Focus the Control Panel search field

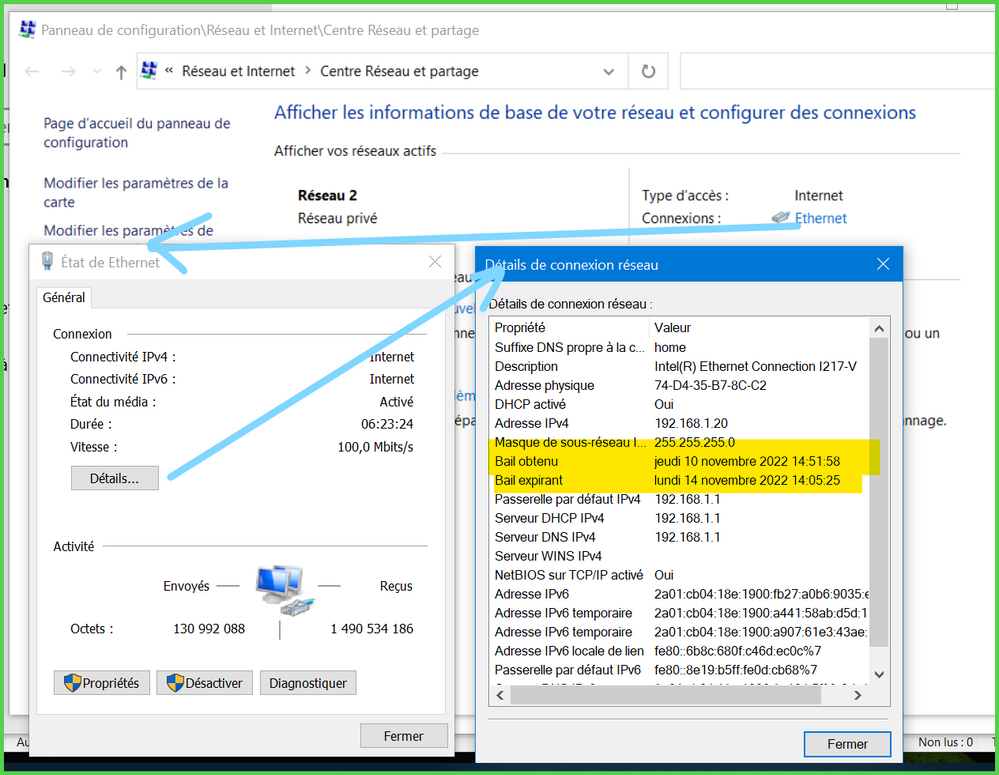(838, 71)
